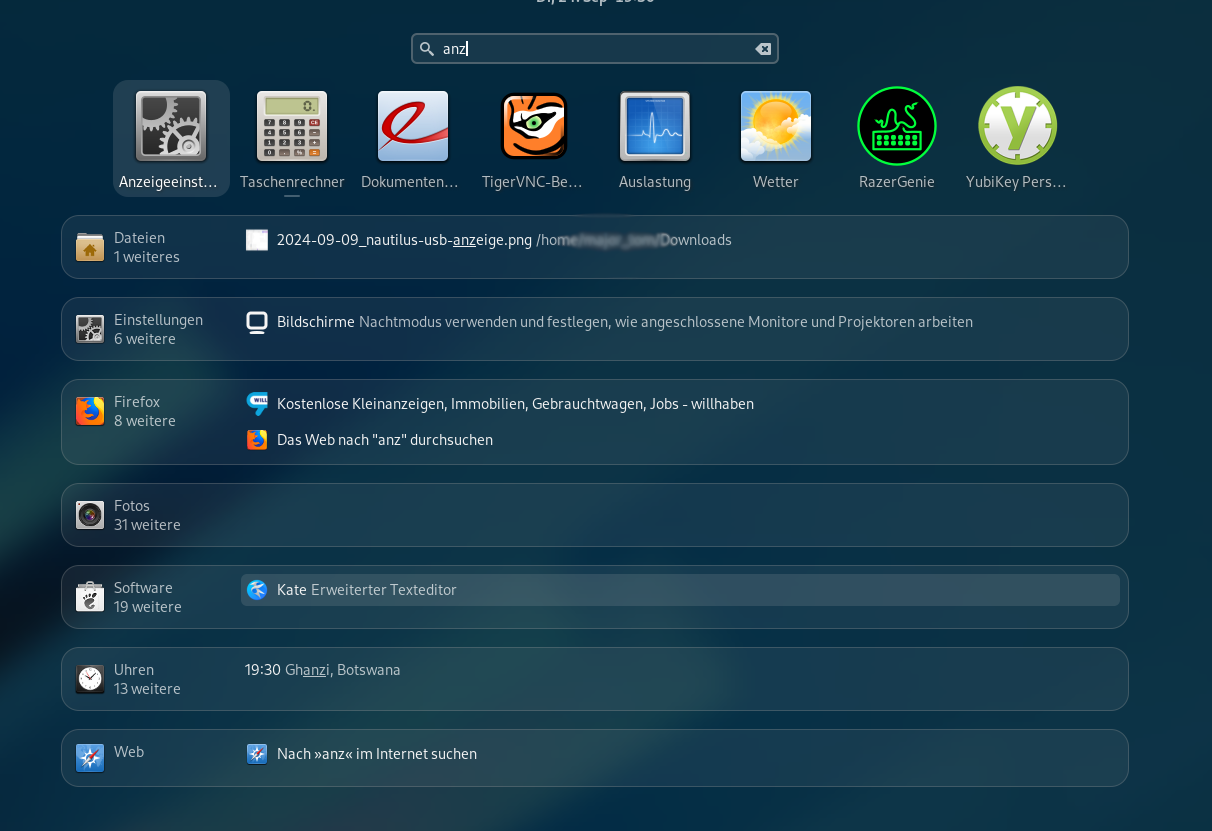Viewport: 1212px width, 831px height.
Task: Click the PNG file thumbnail icon
Action: [x=257, y=240]
